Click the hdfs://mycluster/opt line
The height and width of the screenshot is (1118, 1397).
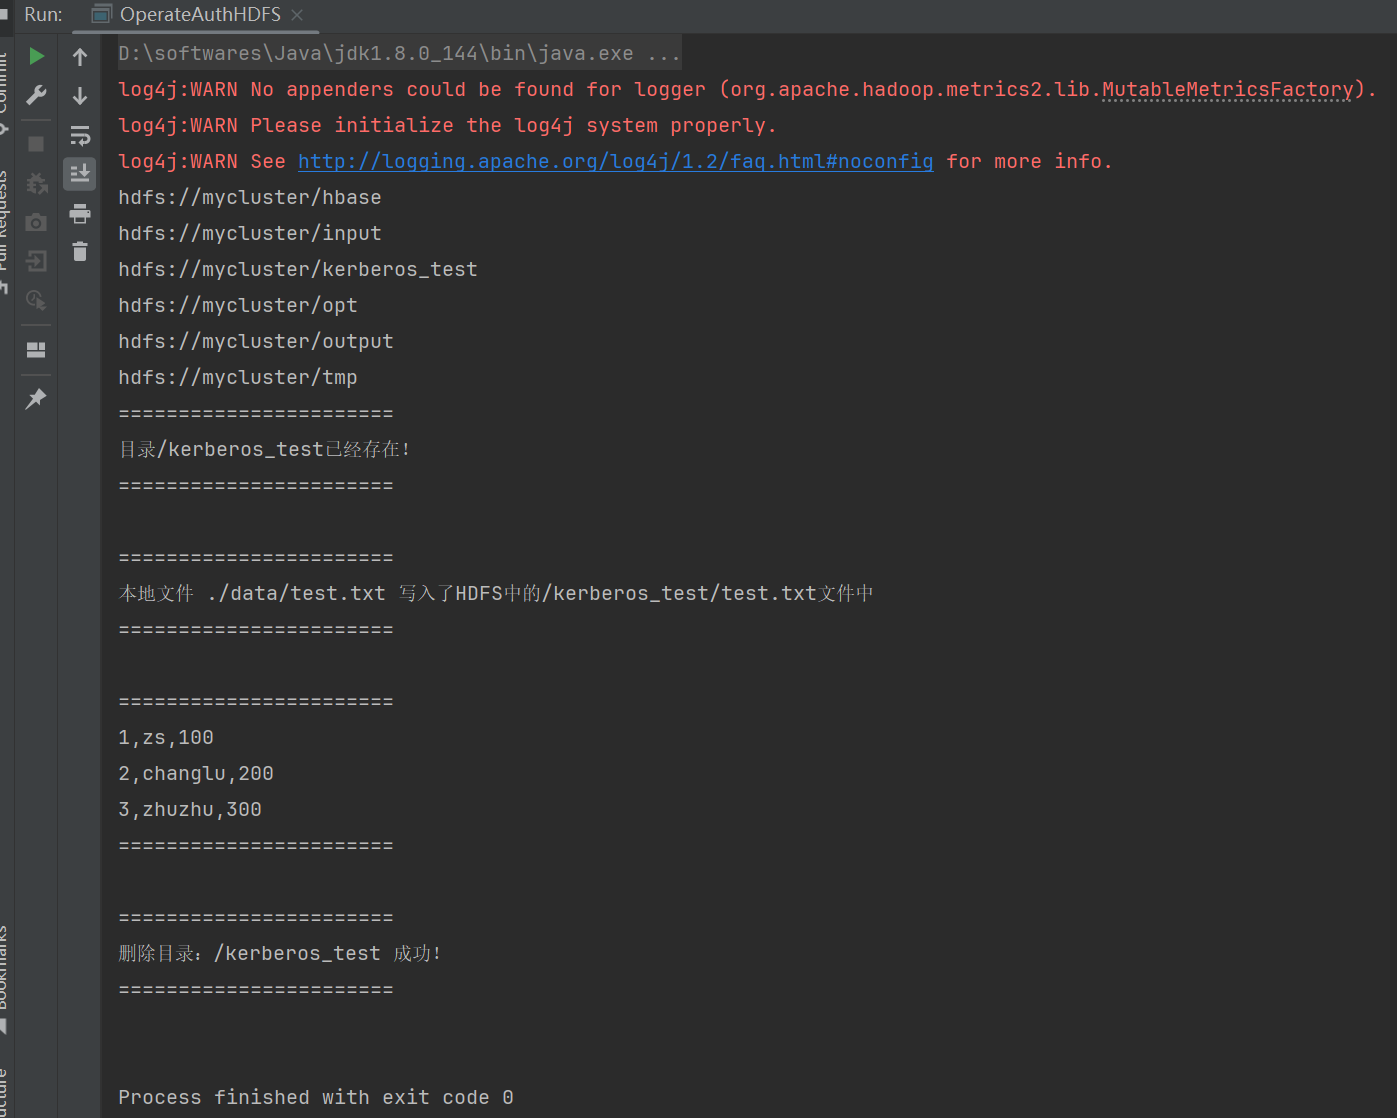pos(238,305)
